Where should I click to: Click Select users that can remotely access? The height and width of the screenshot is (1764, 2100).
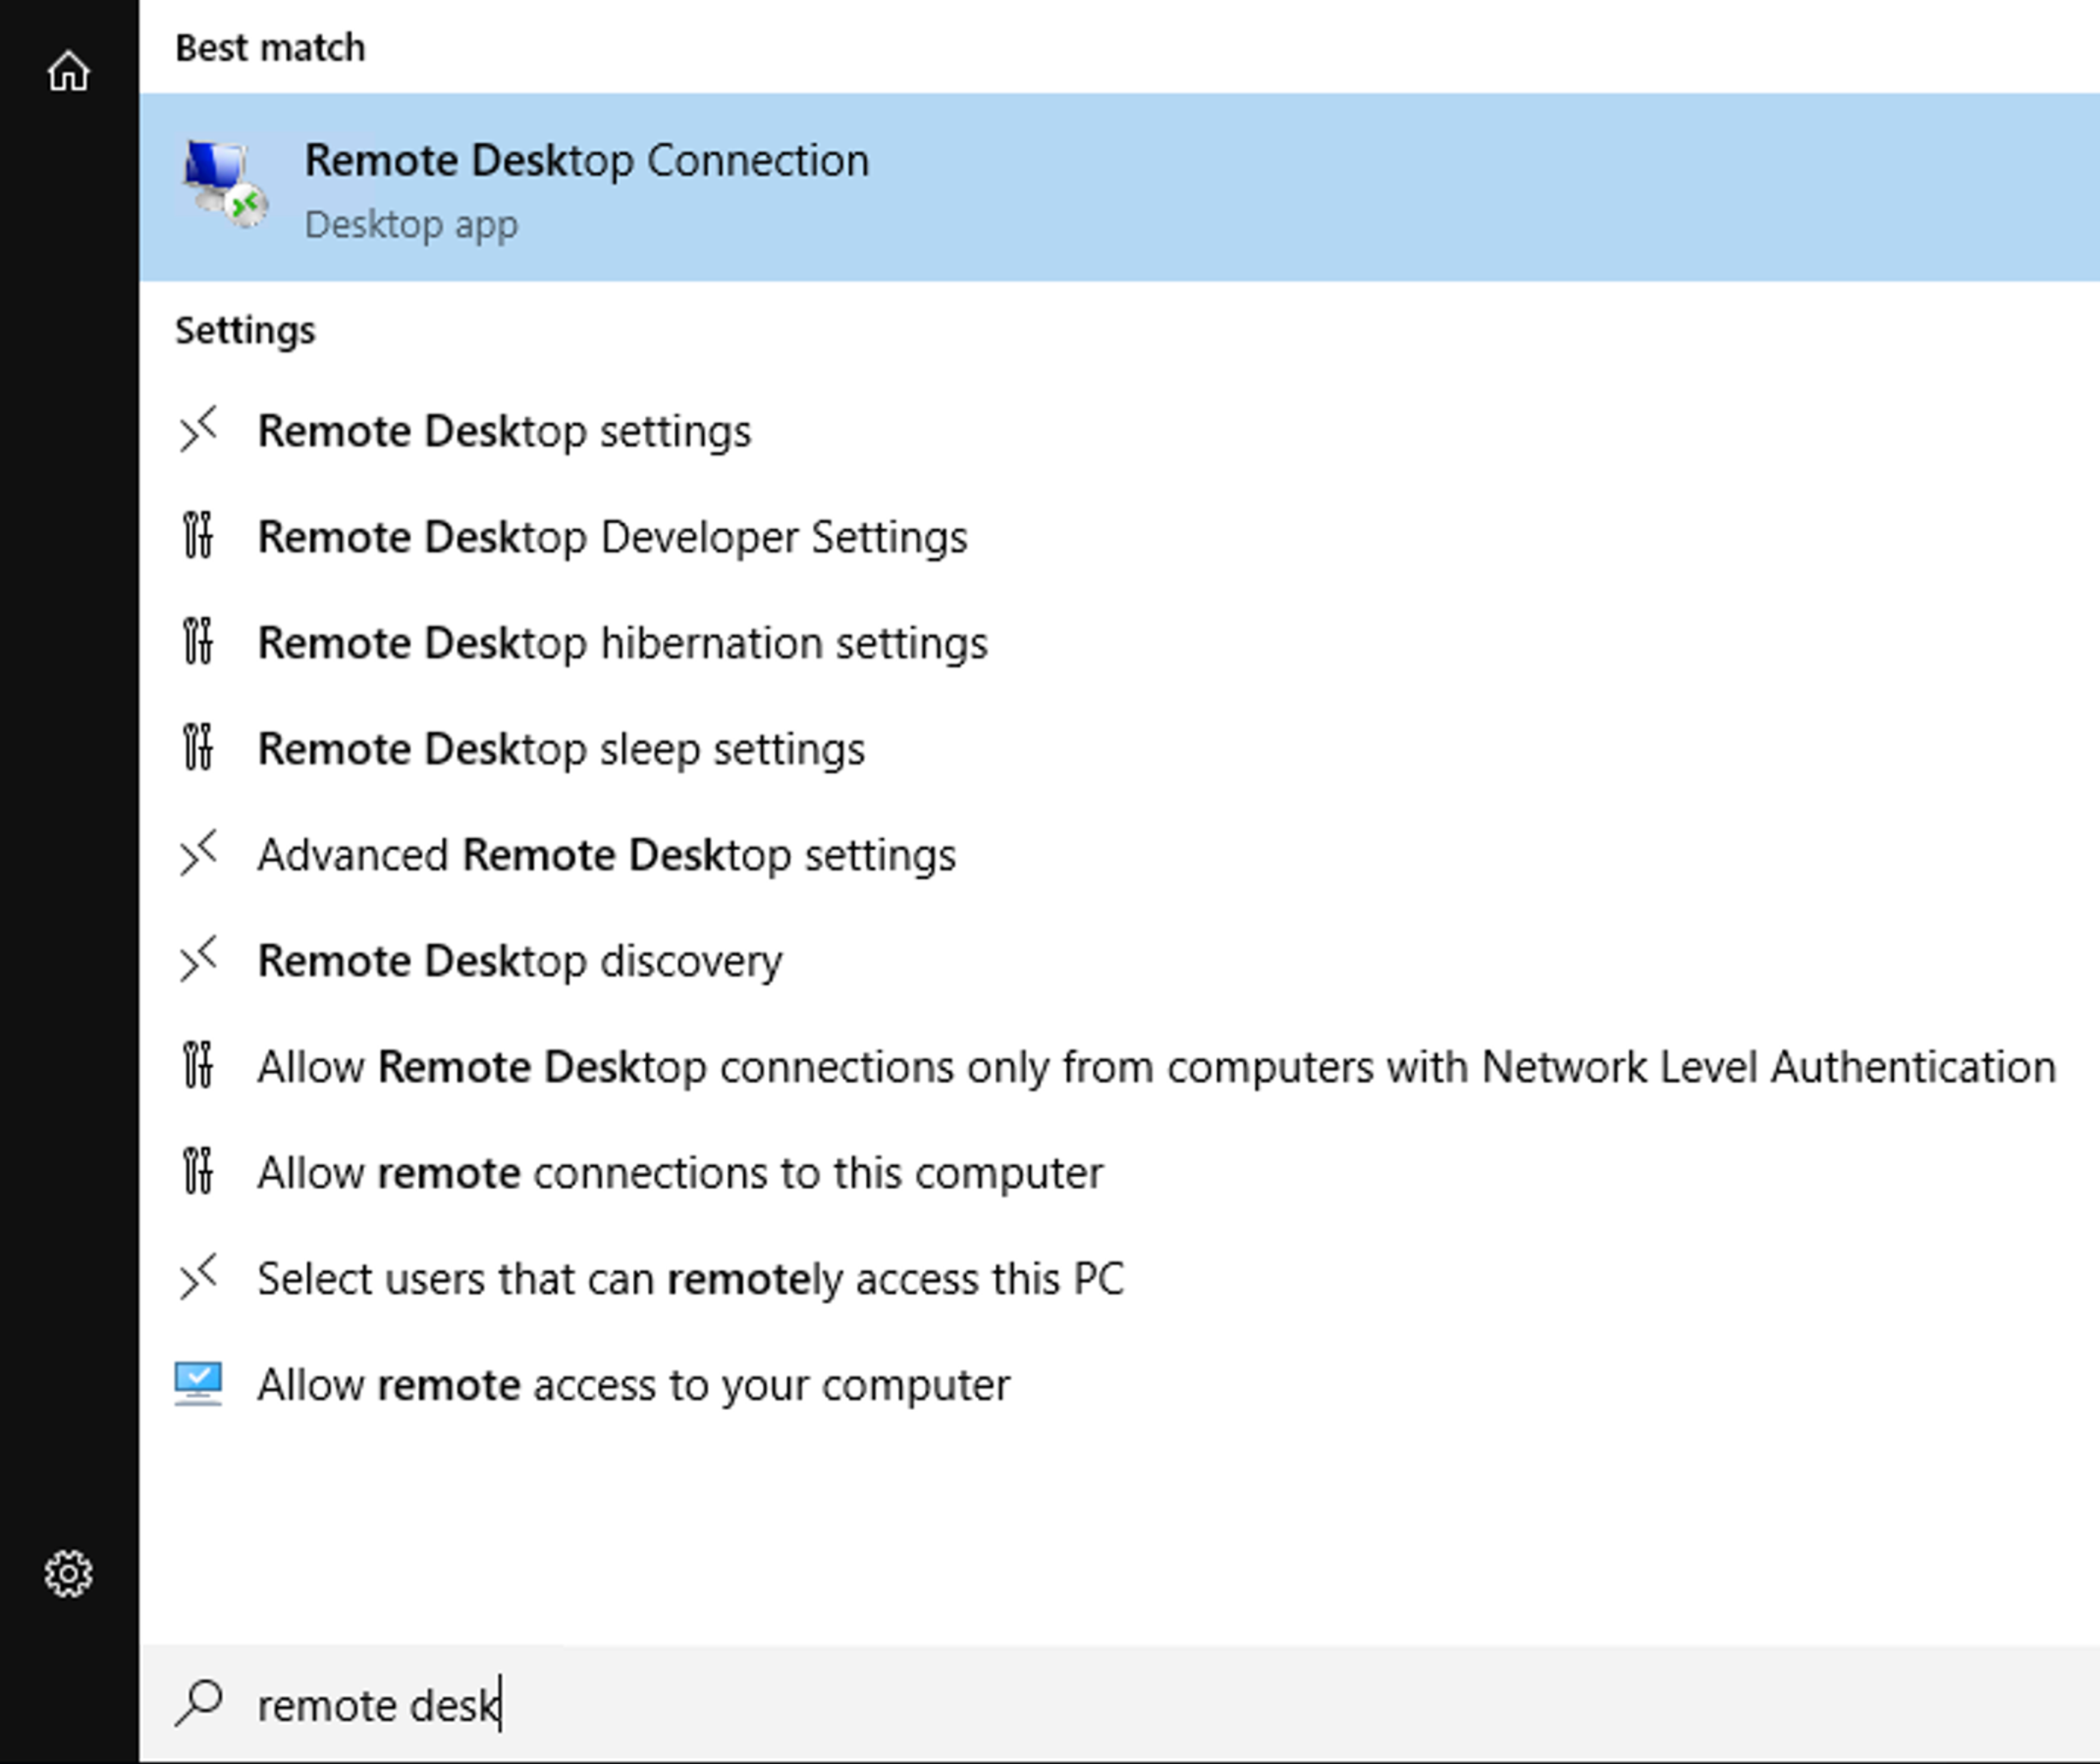(690, 1280)
